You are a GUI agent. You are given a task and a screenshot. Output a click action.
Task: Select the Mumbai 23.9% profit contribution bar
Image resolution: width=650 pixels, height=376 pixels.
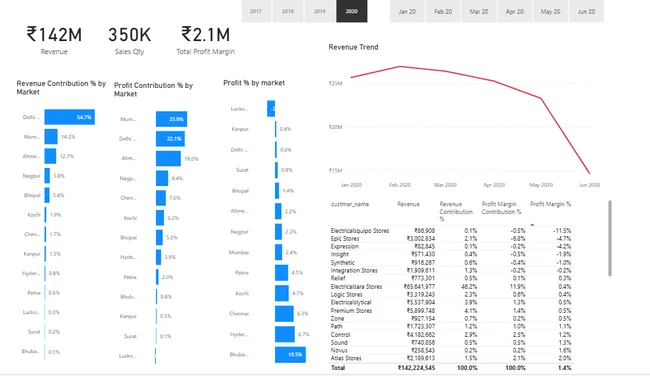tap(171, 119)
